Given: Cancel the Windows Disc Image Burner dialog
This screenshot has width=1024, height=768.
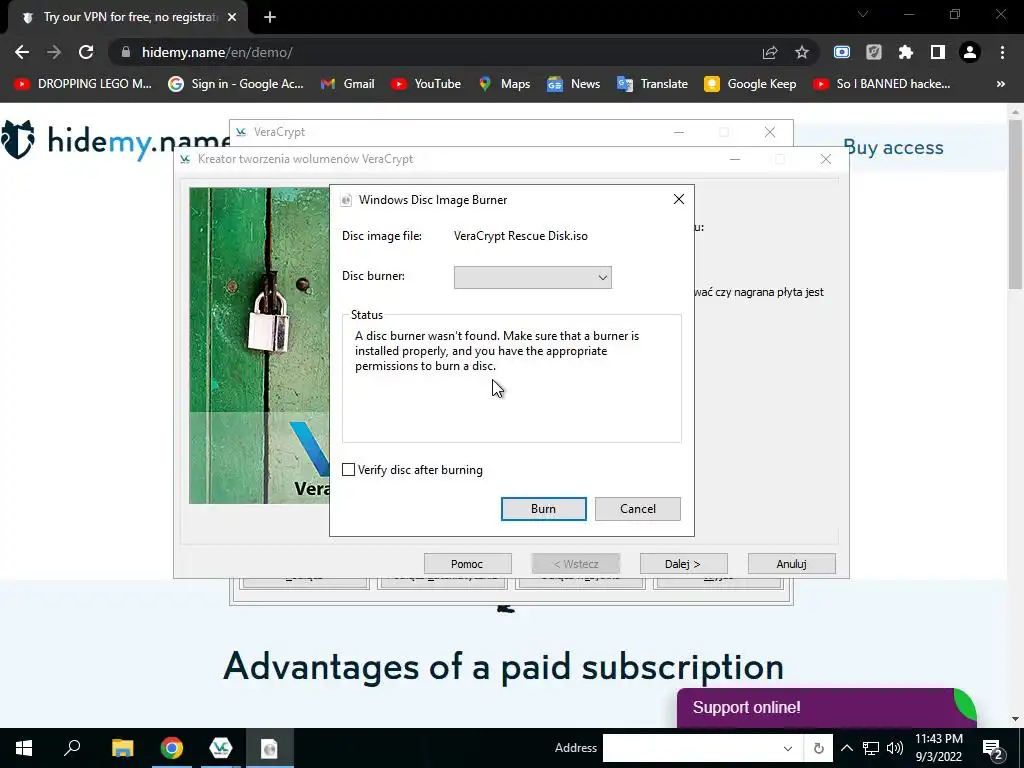Looking at the screenshot, I should [637, 509].
